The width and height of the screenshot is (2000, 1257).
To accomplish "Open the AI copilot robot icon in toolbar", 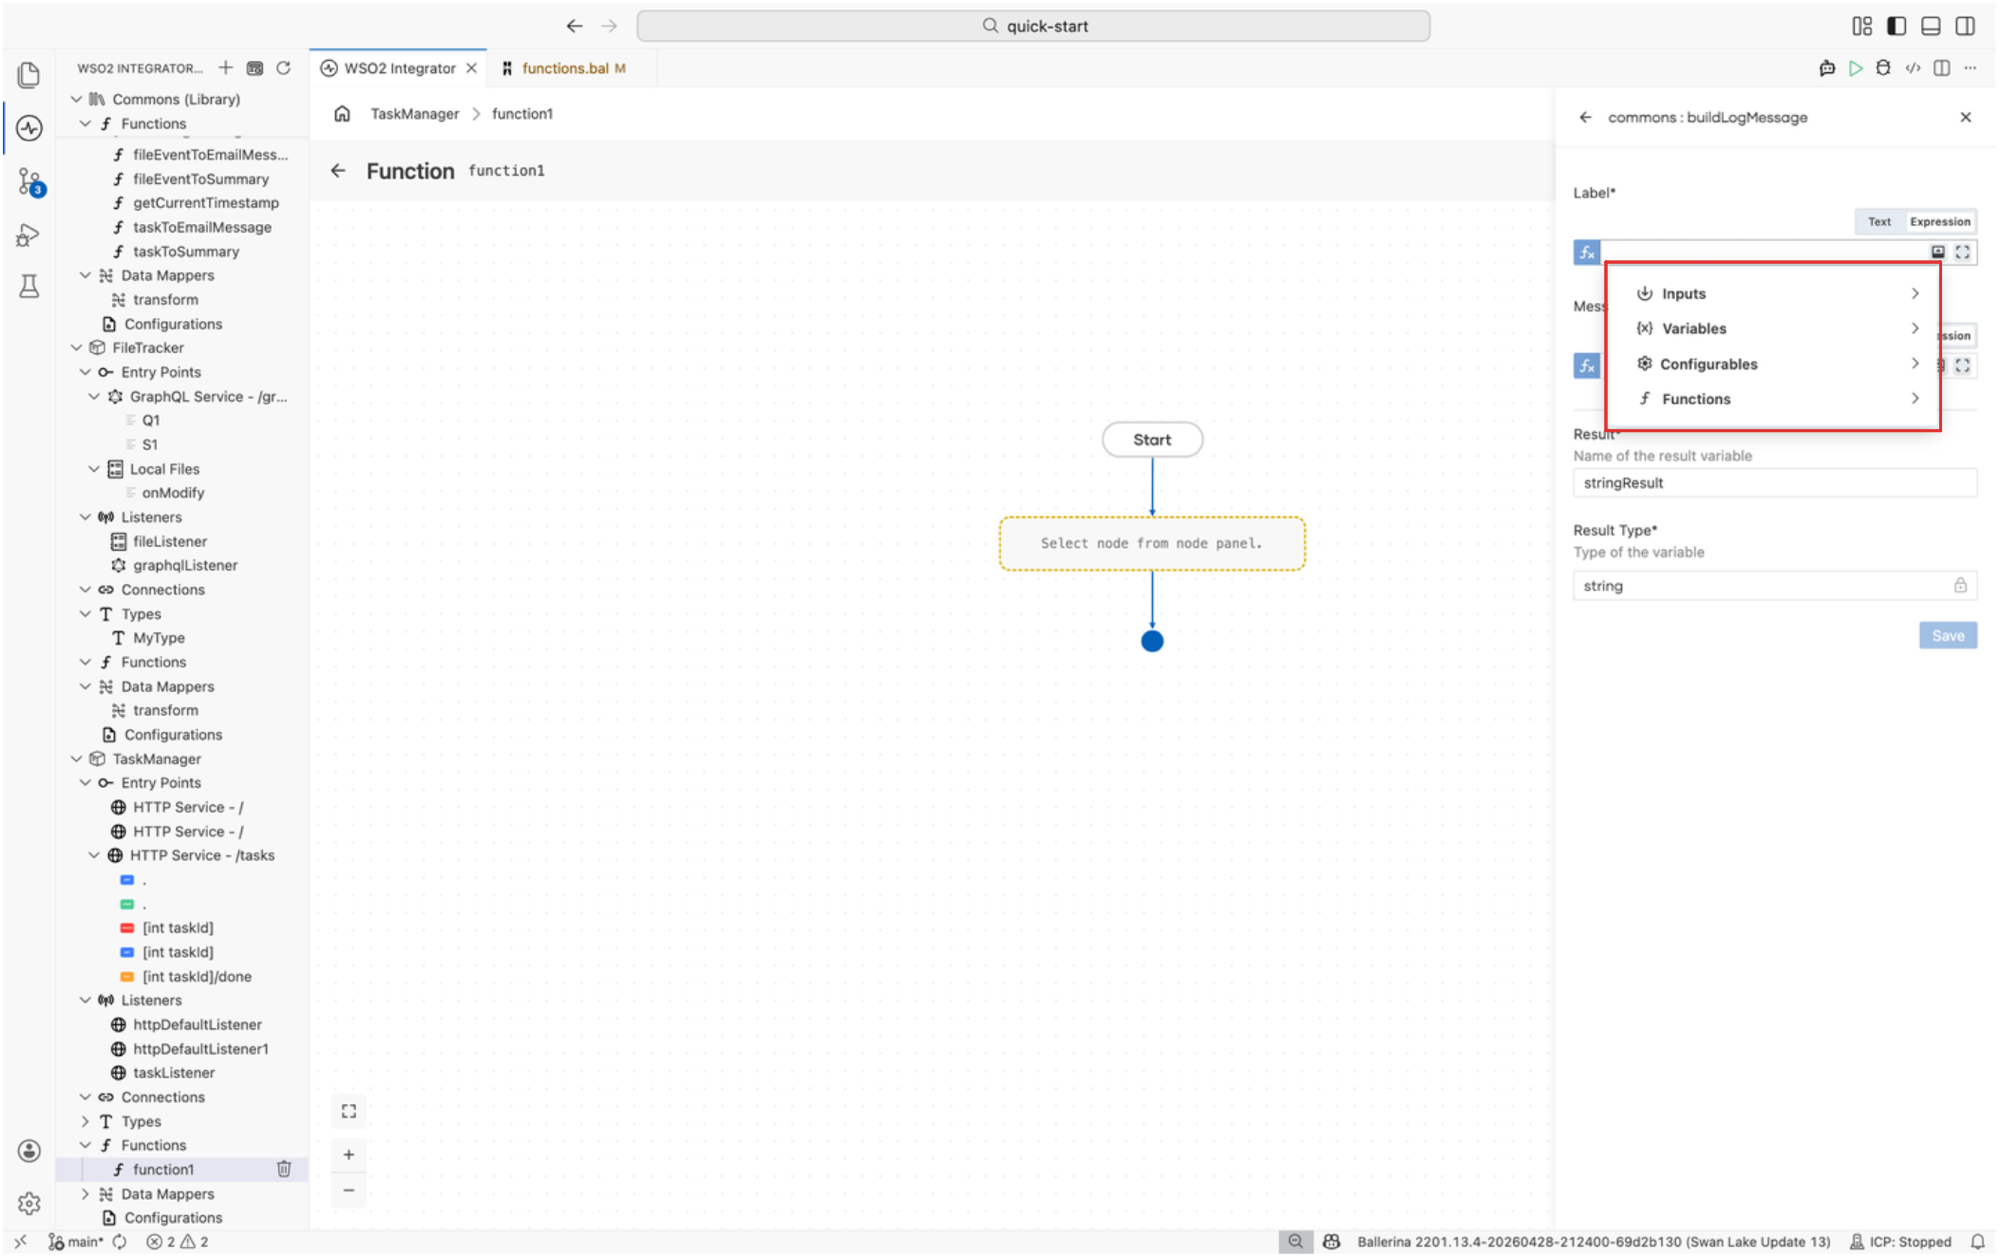I will point(1827,68).
